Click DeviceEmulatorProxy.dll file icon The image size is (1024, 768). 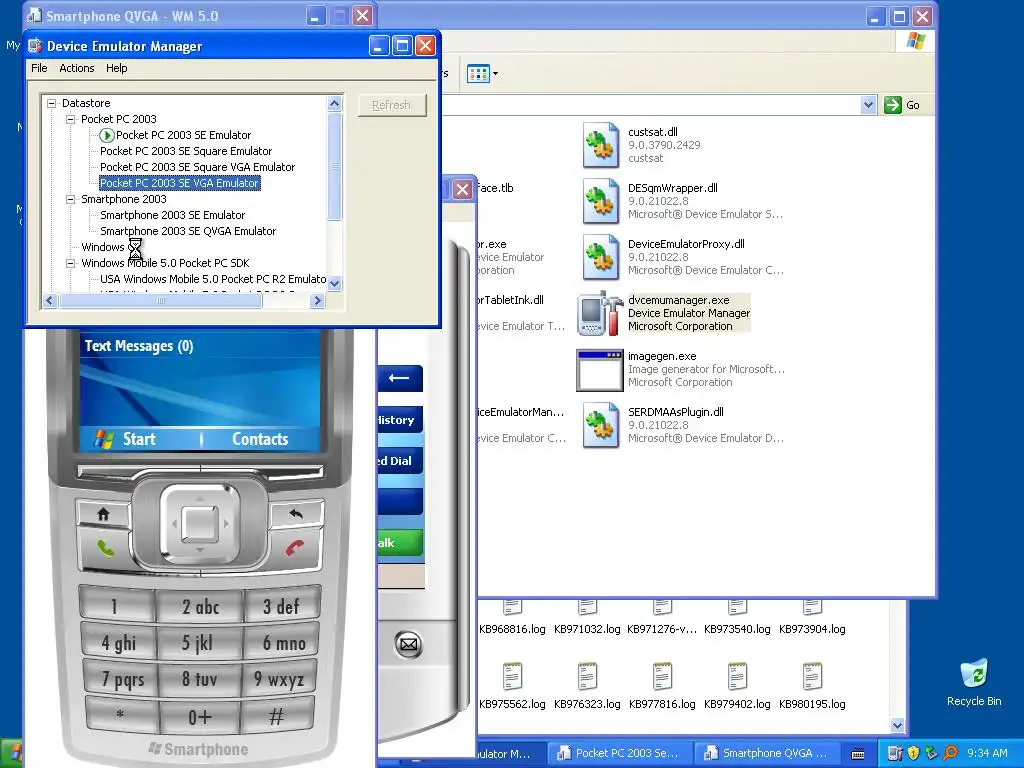coord(600,257)
